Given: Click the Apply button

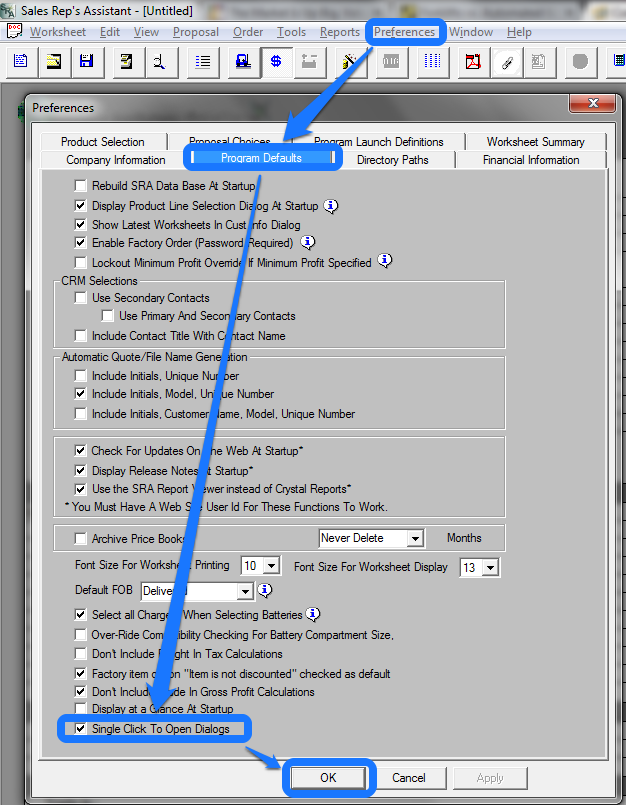Looking at the screenshot, I should (x=490, y=778).
